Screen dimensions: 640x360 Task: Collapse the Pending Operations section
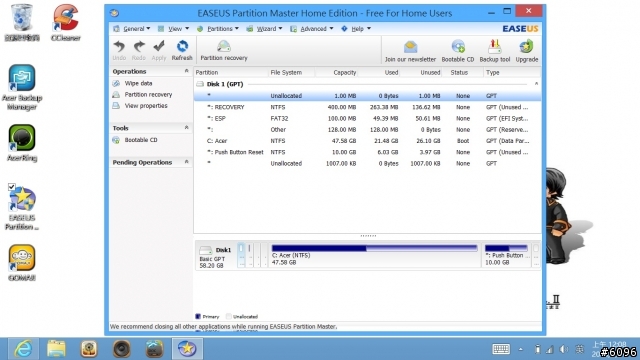pos(187,162)
